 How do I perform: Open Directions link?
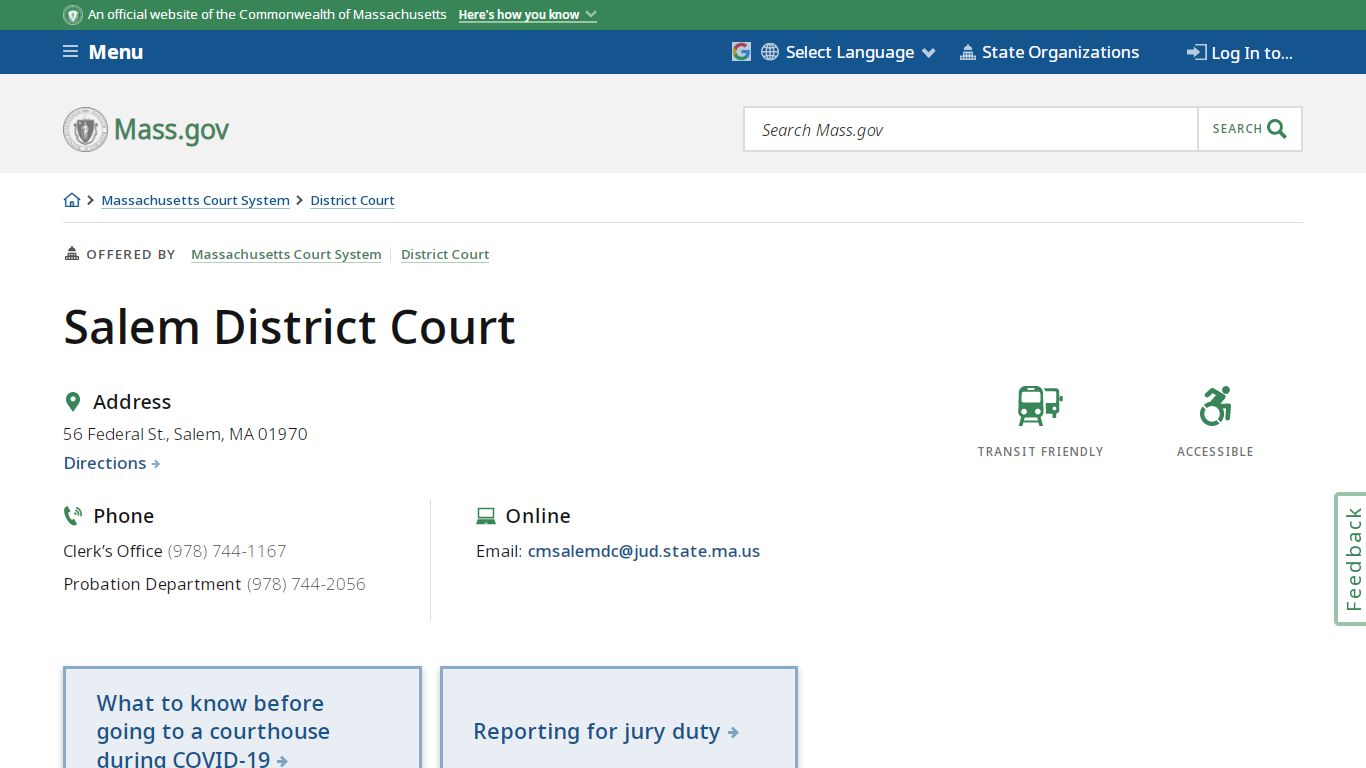pos(112,463)
